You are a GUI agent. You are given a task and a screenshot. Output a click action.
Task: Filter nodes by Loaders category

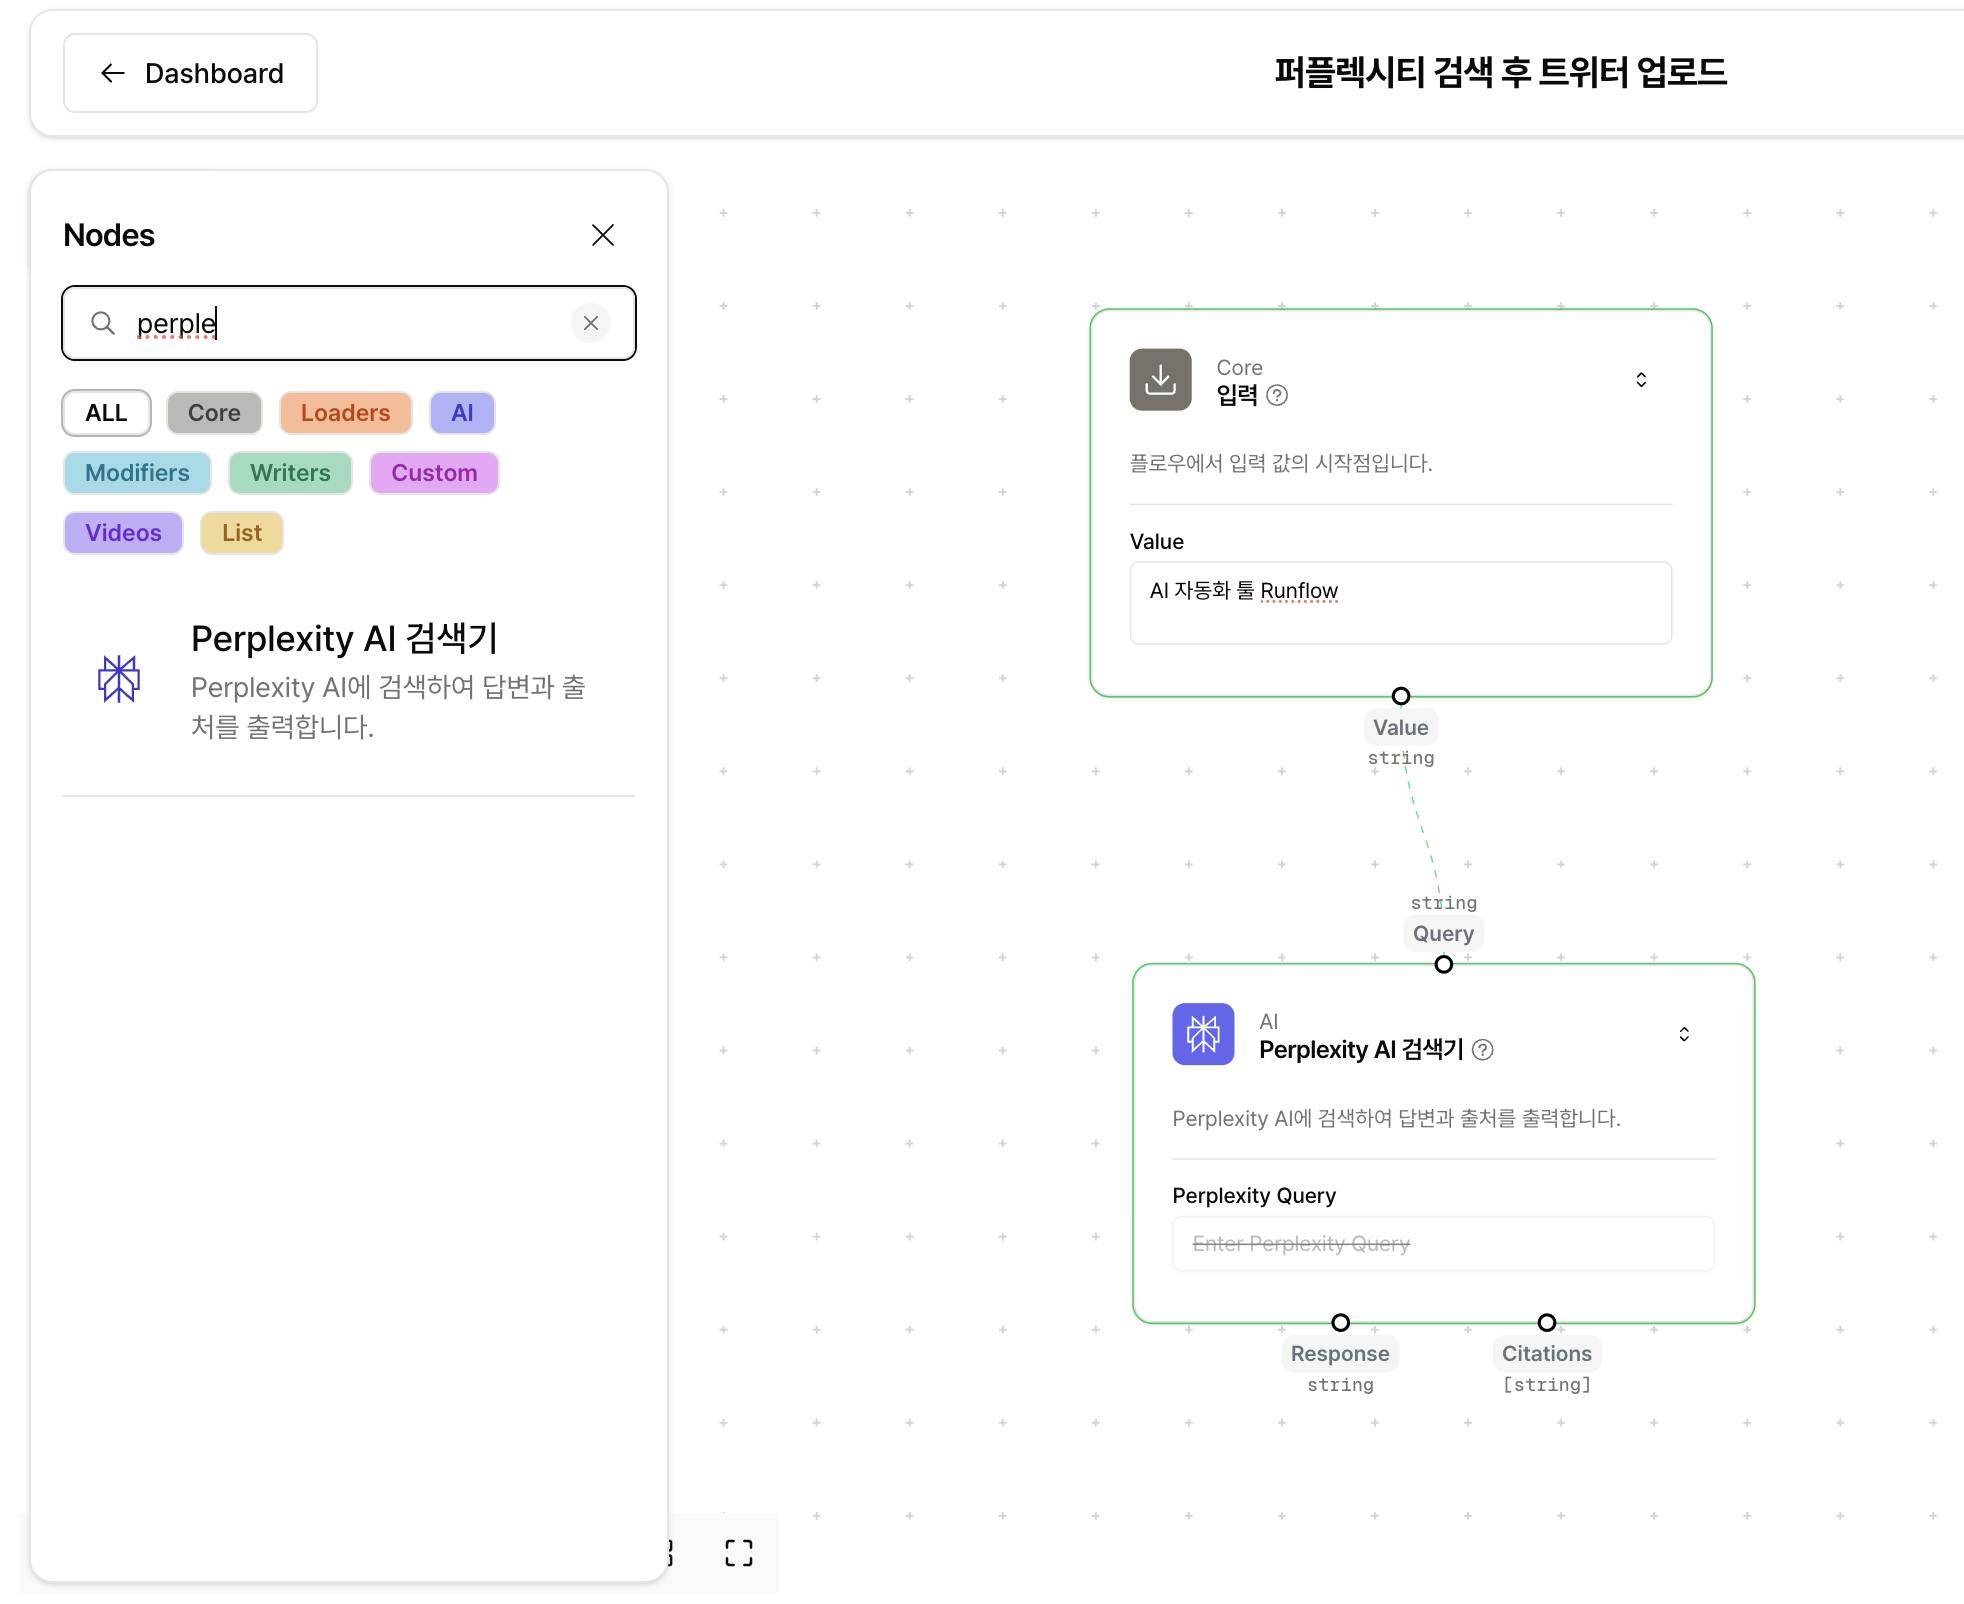click(345, 413)
